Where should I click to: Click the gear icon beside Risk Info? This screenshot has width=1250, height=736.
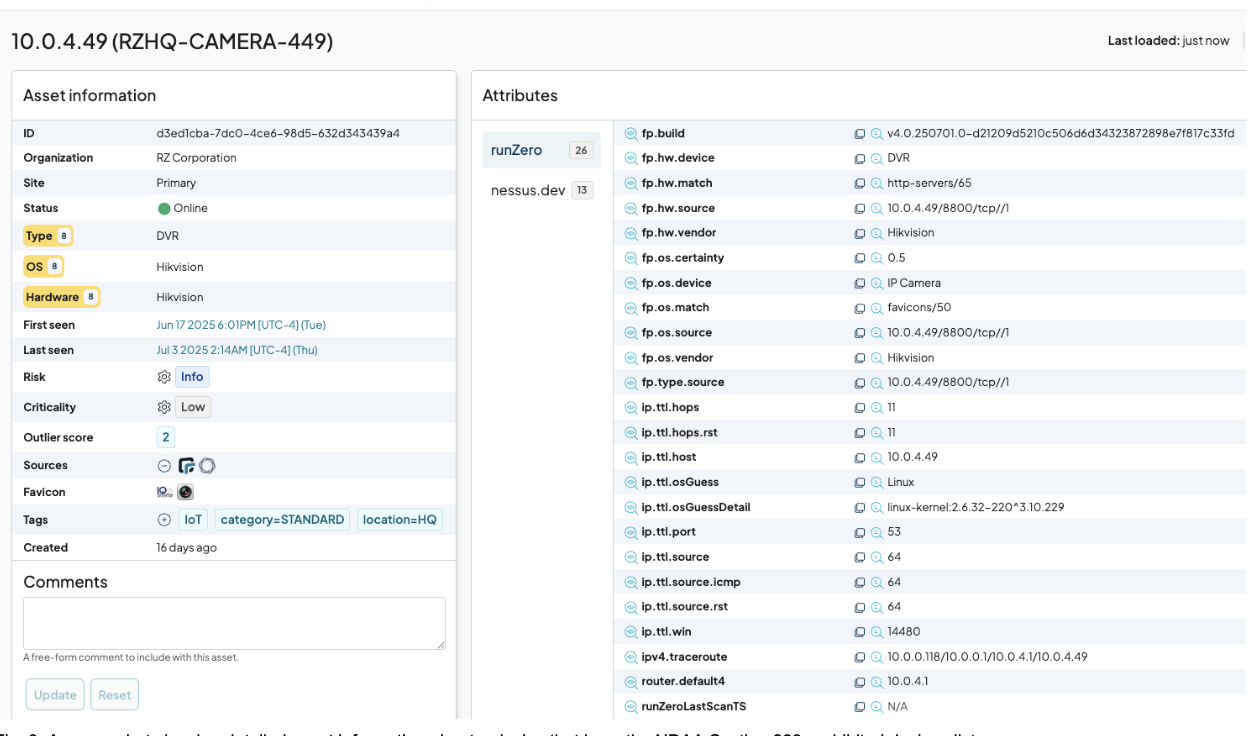tap(164, 377)
